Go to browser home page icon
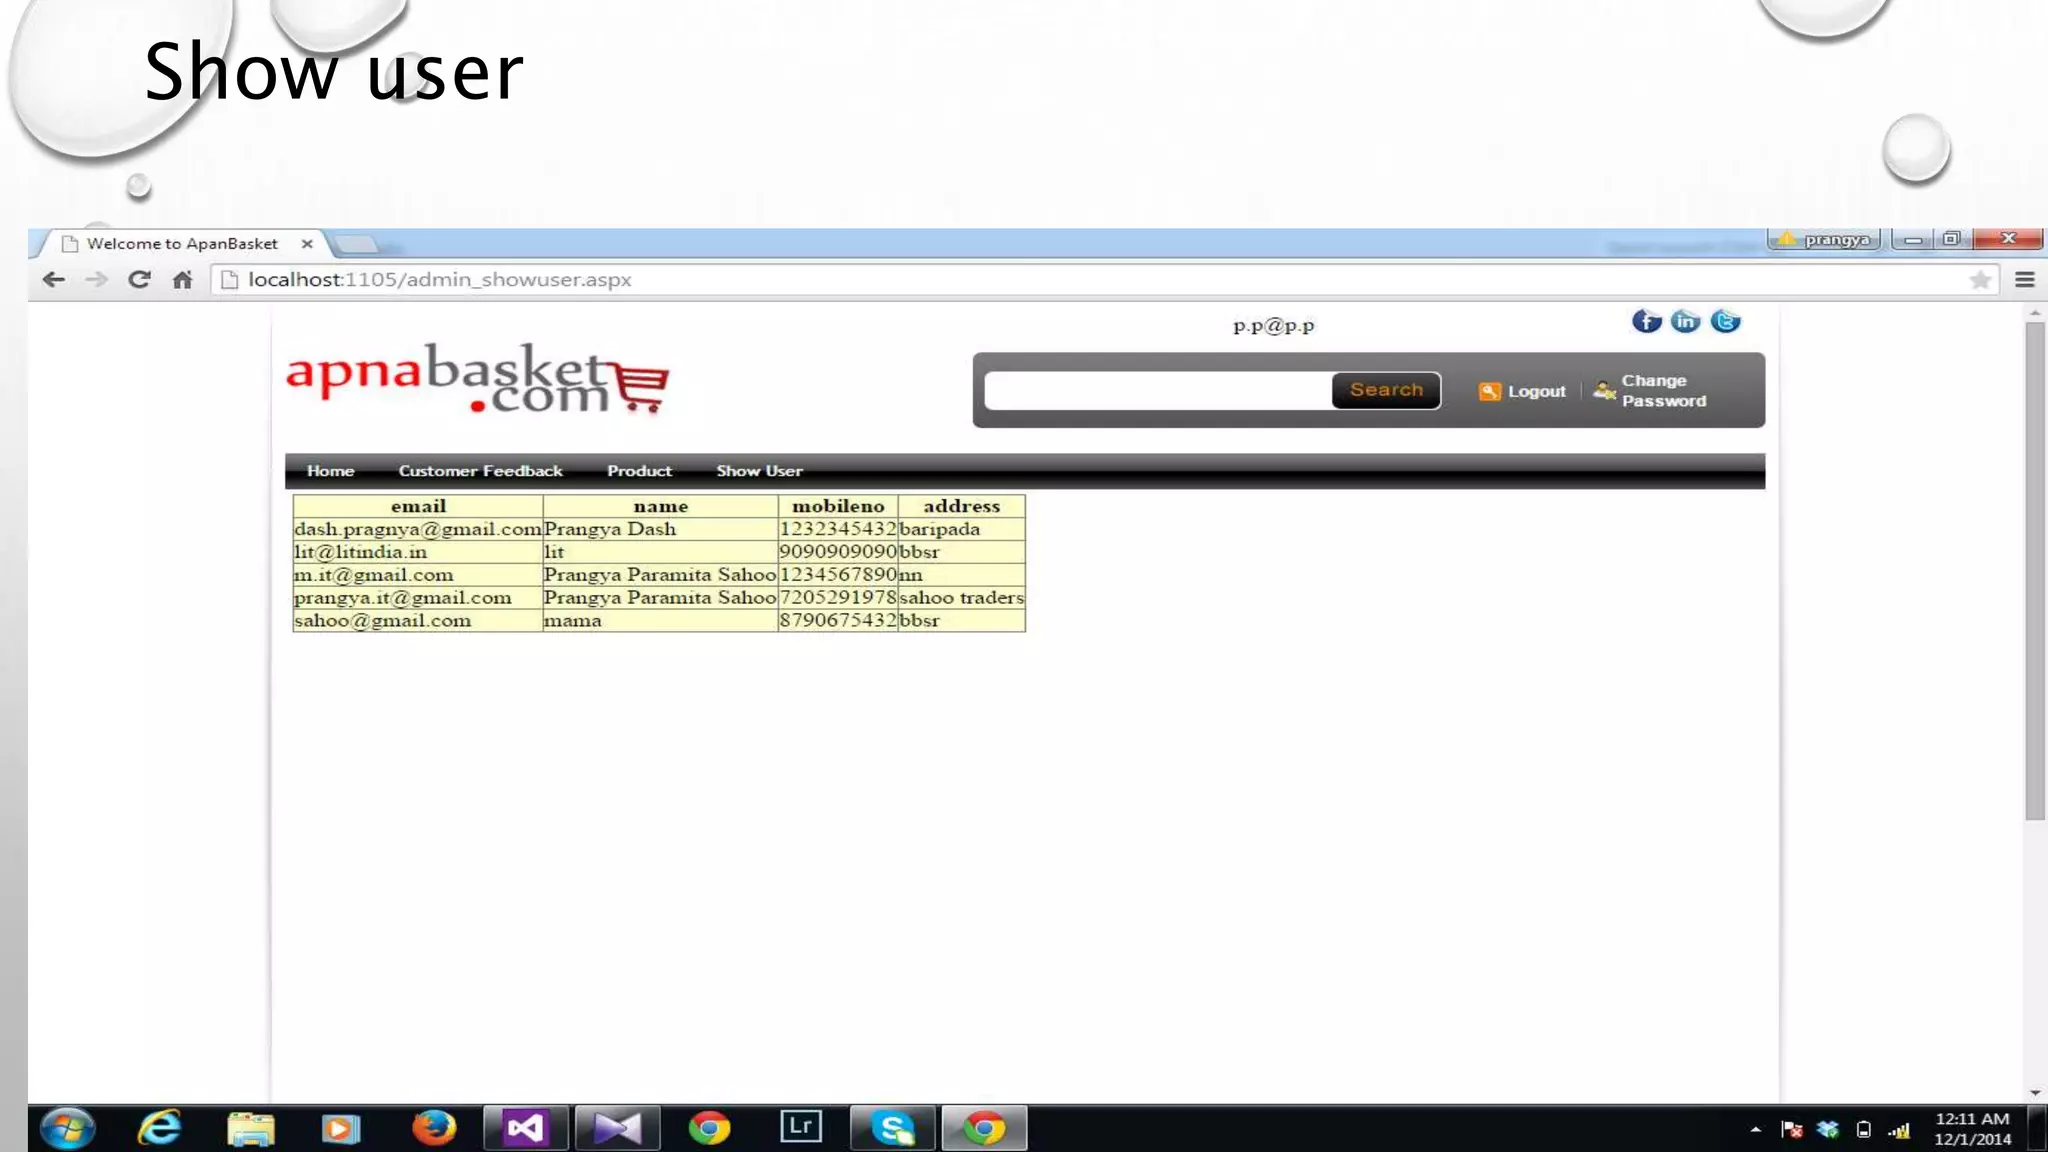2048x1152 pixels. pyautogui.click(x=182, y=280)
